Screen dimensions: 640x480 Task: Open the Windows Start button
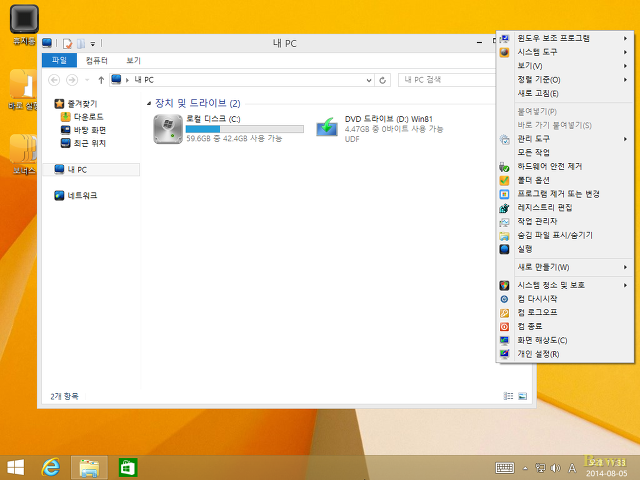[16, 468]
